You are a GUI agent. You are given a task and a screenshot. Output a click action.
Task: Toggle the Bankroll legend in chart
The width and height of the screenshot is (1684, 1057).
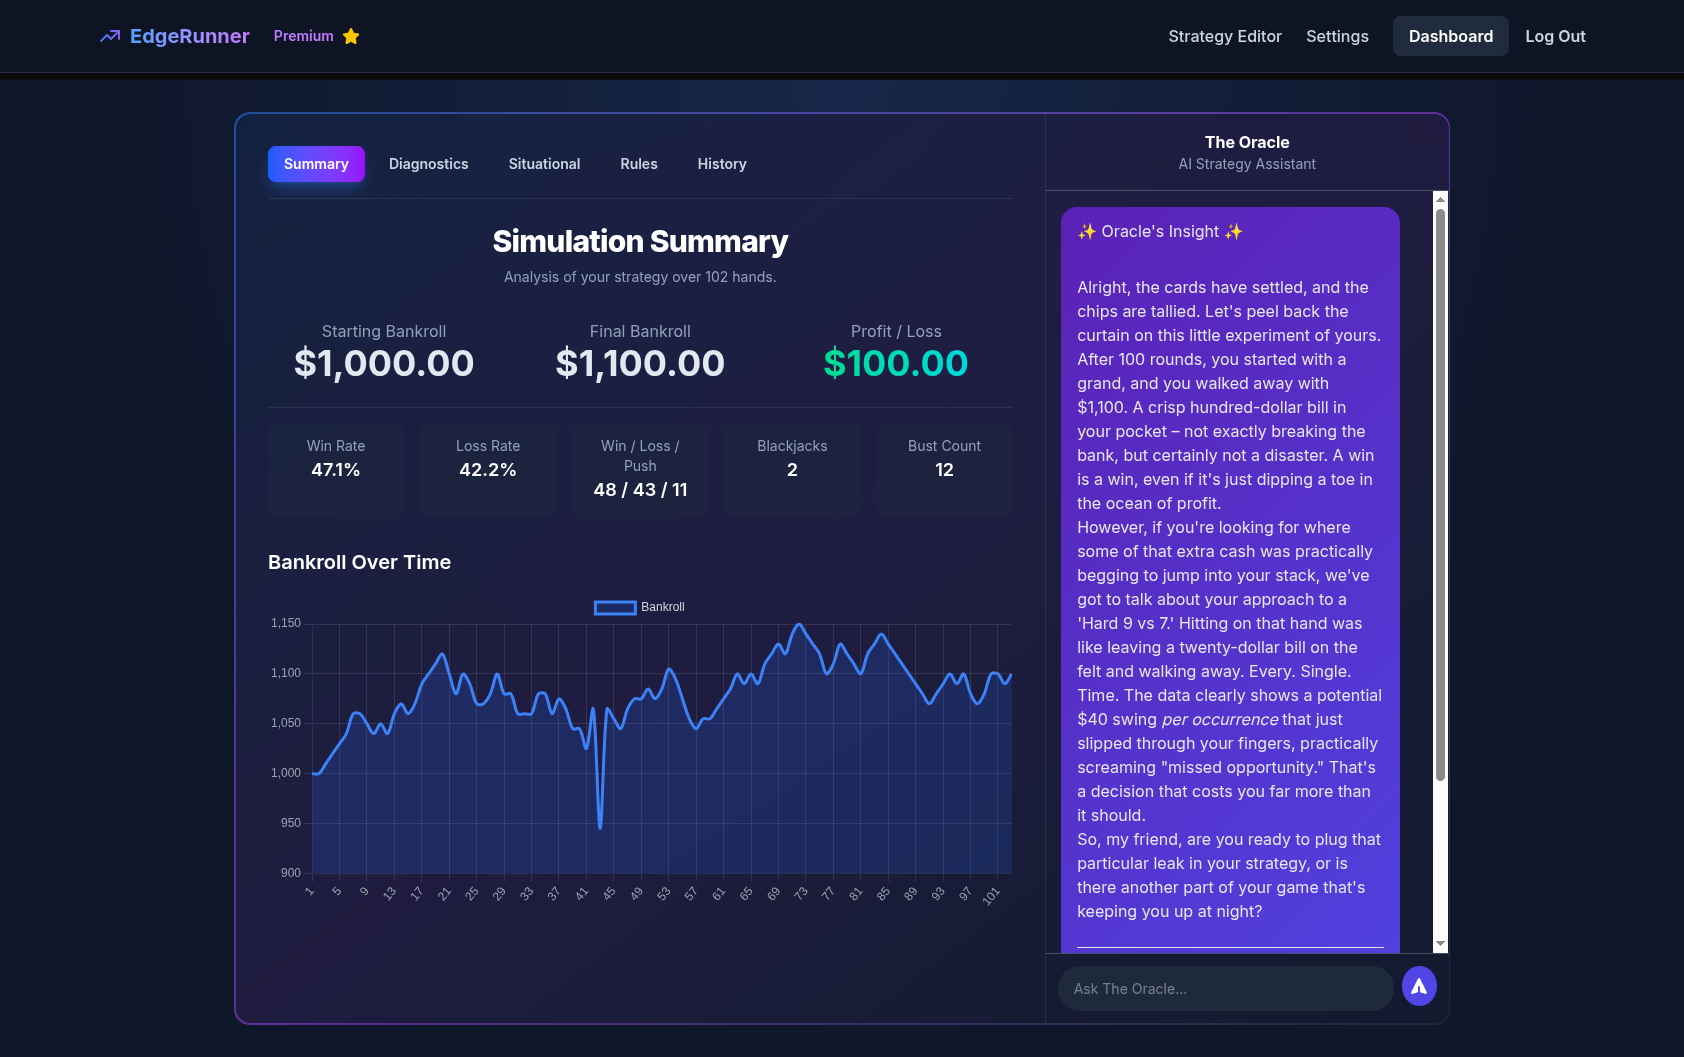coord(639,607)
